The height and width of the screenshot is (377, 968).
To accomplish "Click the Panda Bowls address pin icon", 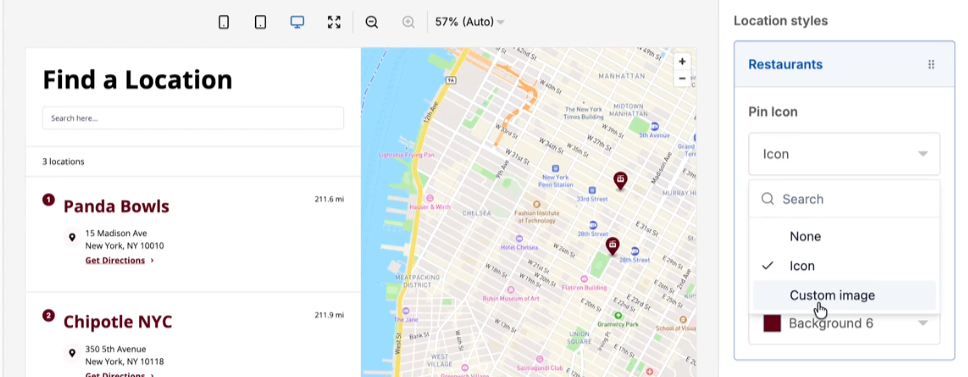I will click(x=72, y=238).
